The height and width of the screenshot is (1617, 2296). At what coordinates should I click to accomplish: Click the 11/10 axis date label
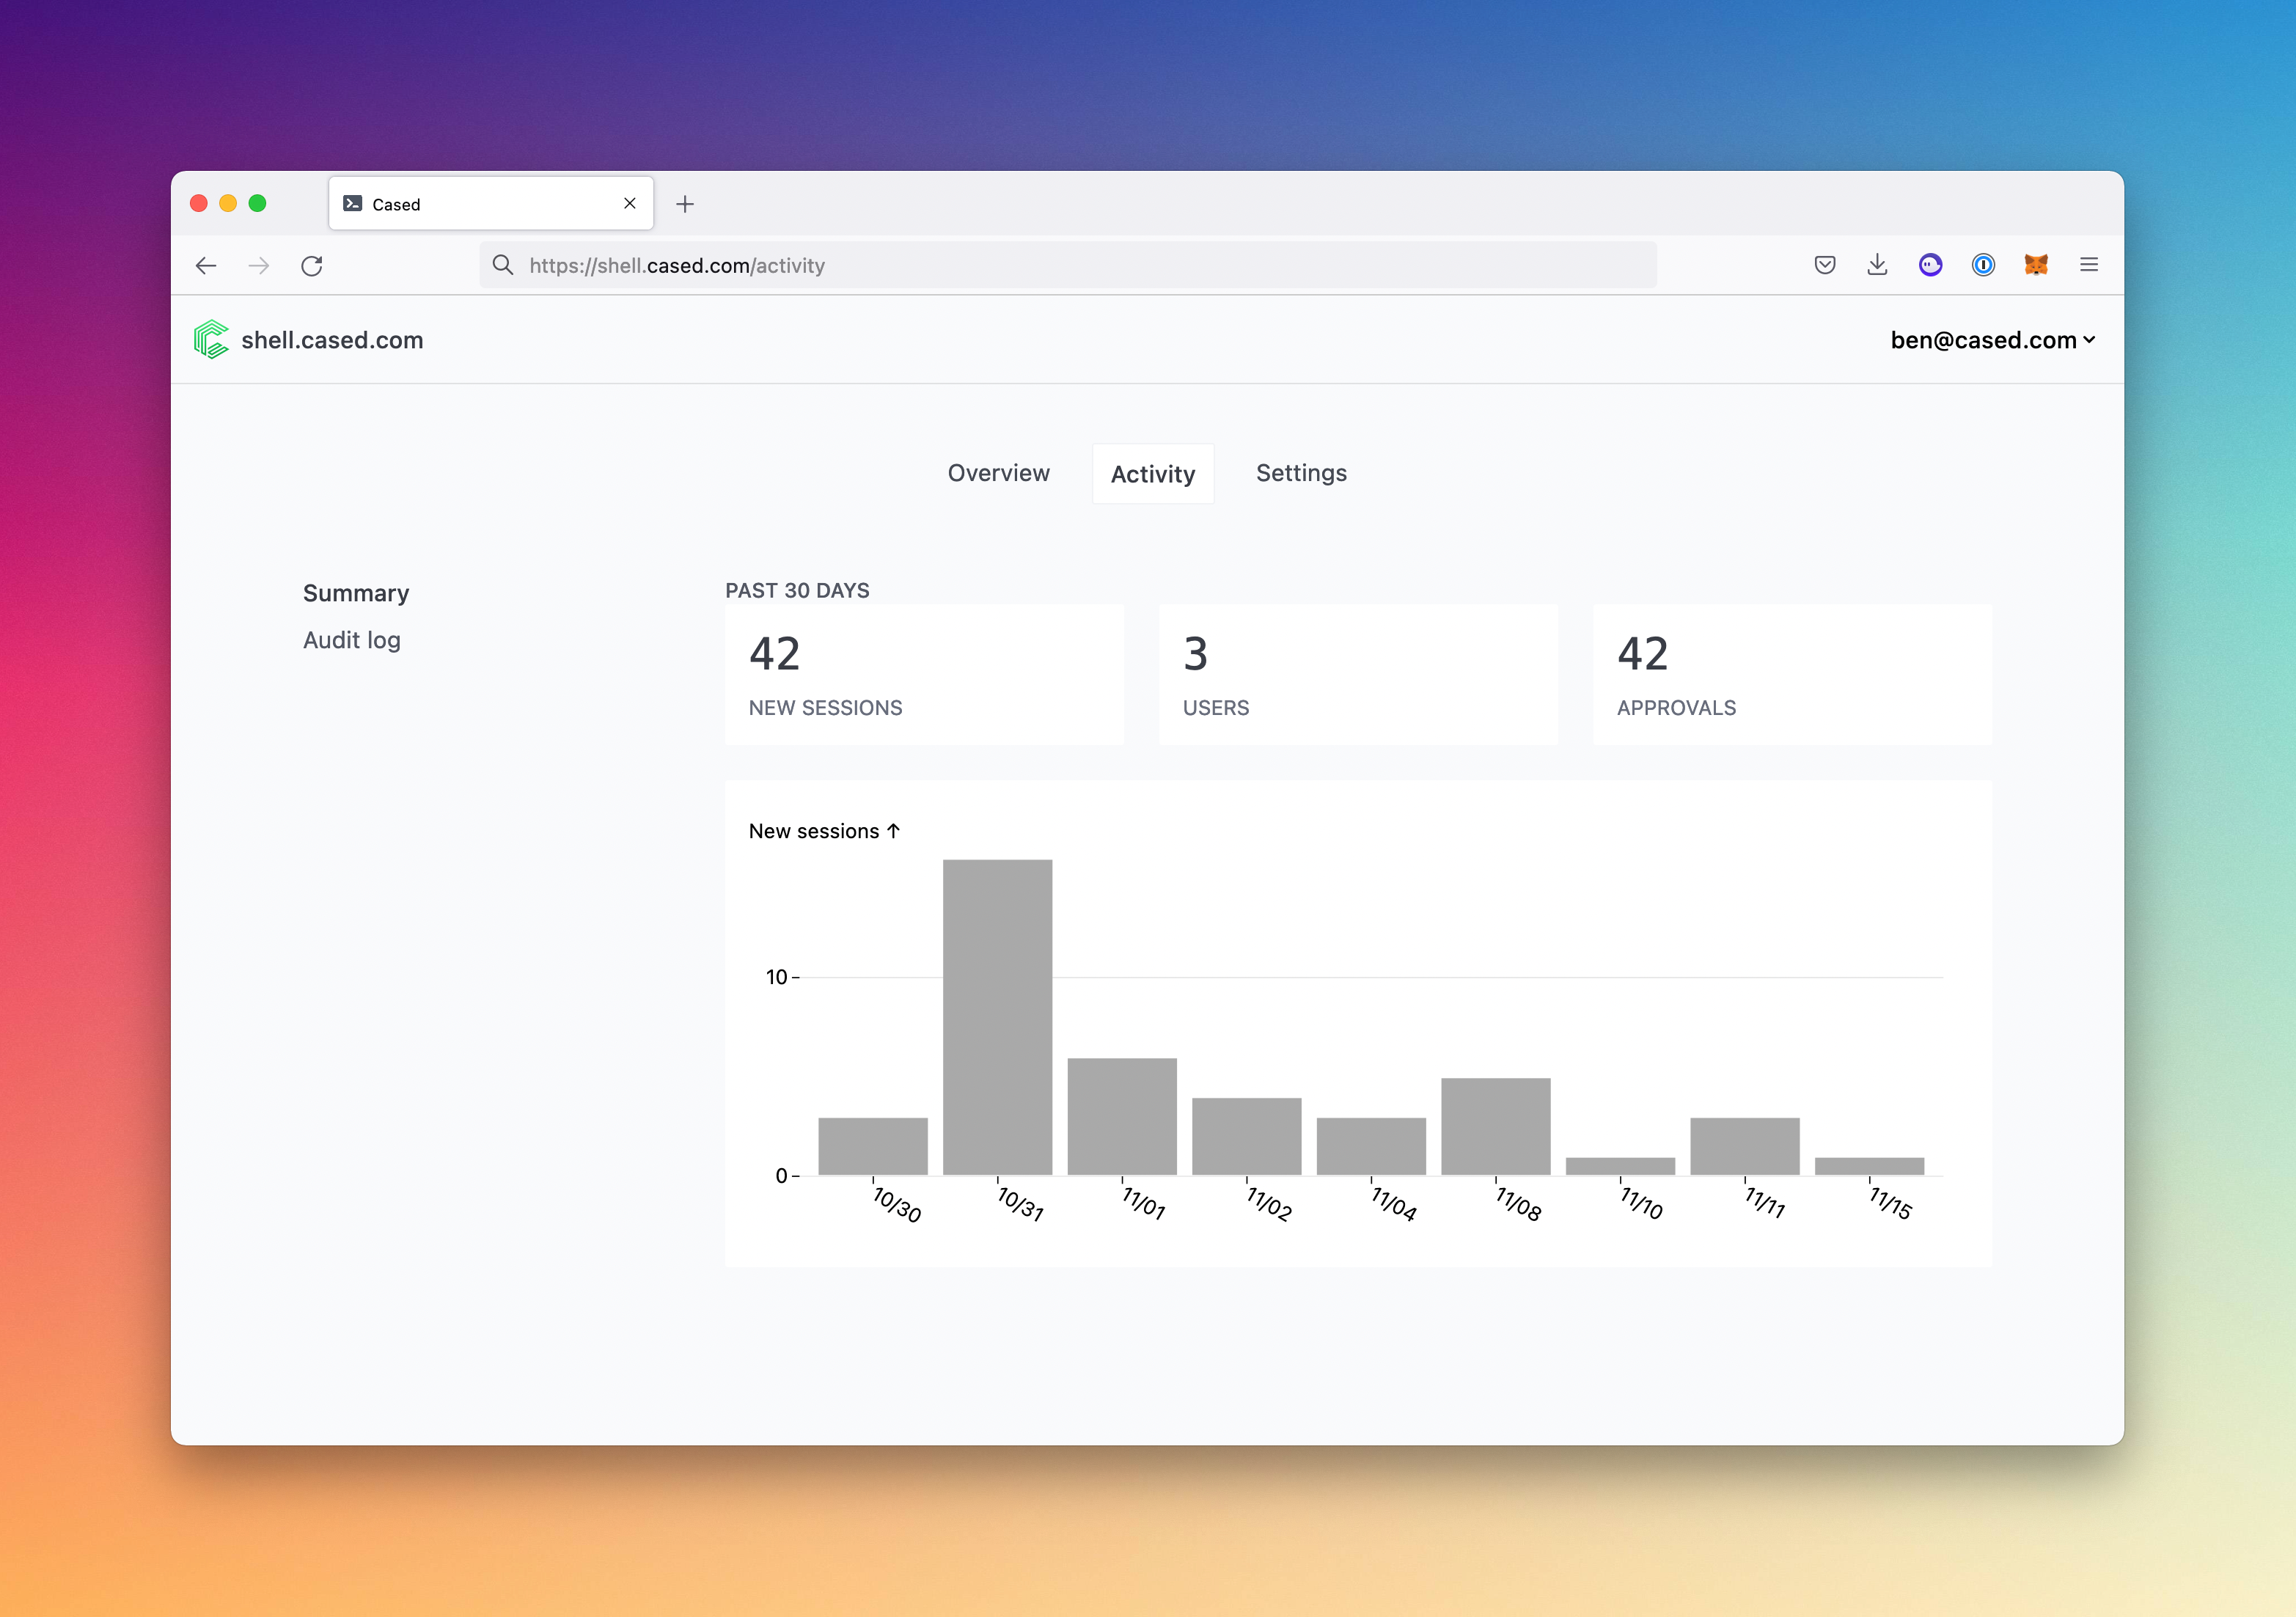coord(1641,1203)
